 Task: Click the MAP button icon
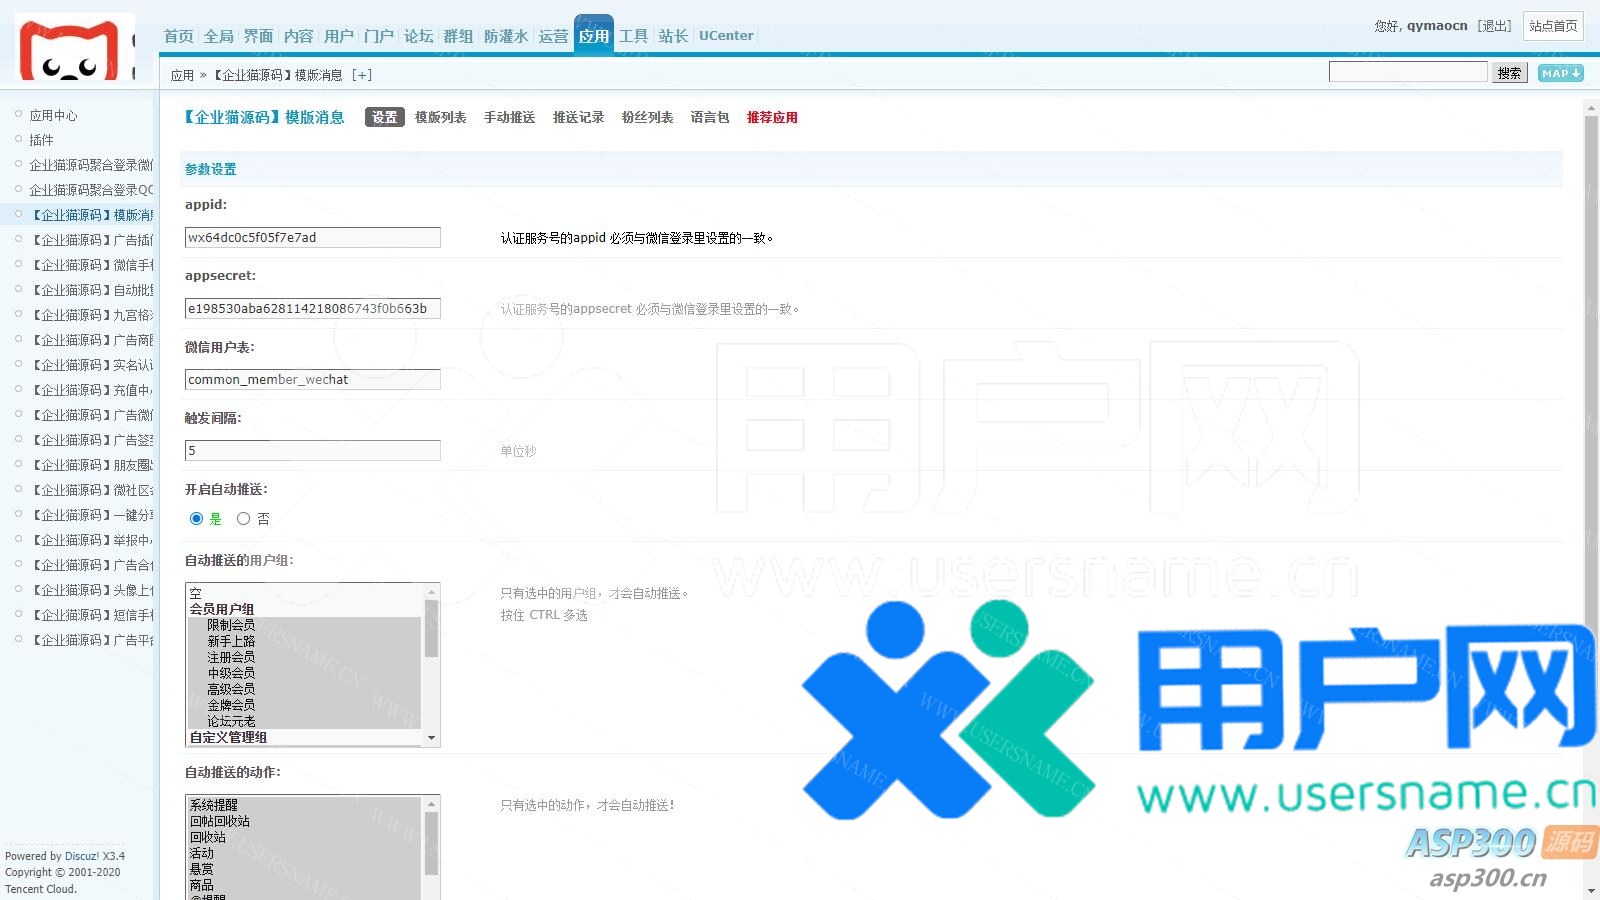point(1560,73)
